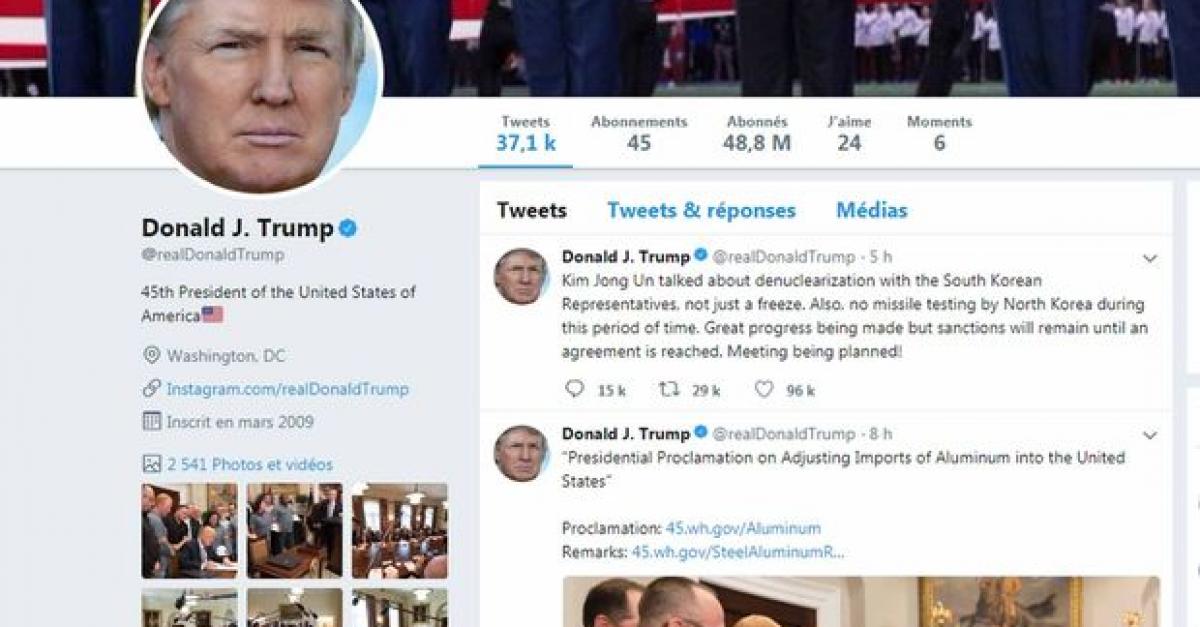Open the first photo thumbnail in the media grid
Viewport: 1200px width, 627px height.
point(190,531)
